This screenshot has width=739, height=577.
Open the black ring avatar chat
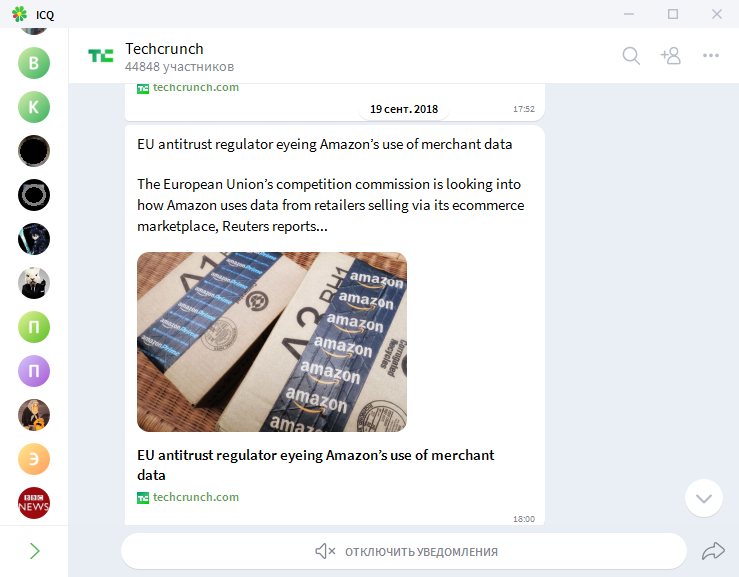(34, 195)
